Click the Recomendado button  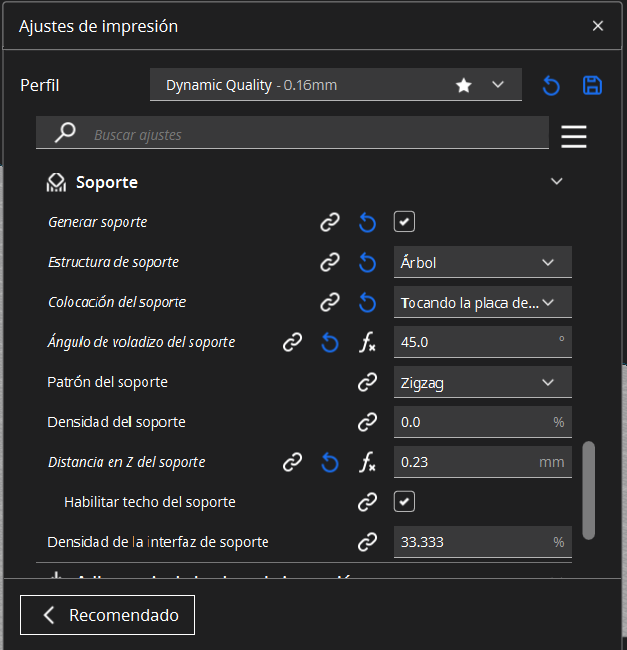pyautogui.click(x=107, y=615)
